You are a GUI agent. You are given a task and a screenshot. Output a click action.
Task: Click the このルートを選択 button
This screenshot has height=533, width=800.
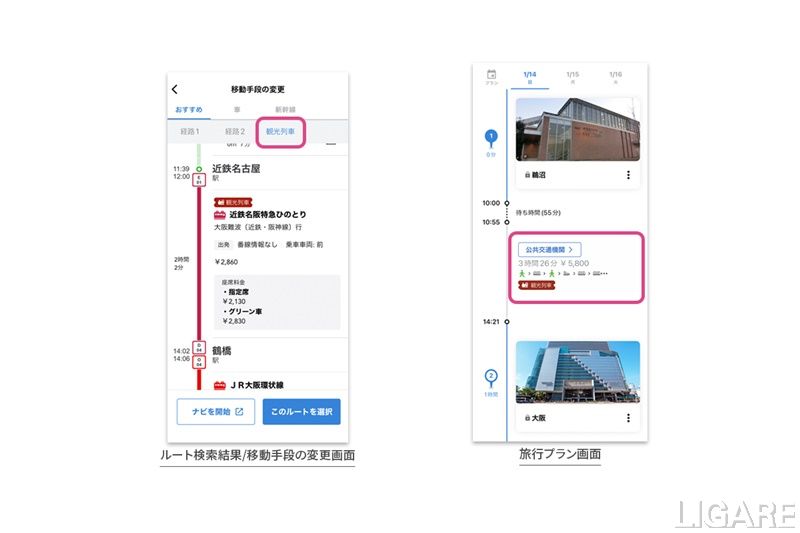302,412
